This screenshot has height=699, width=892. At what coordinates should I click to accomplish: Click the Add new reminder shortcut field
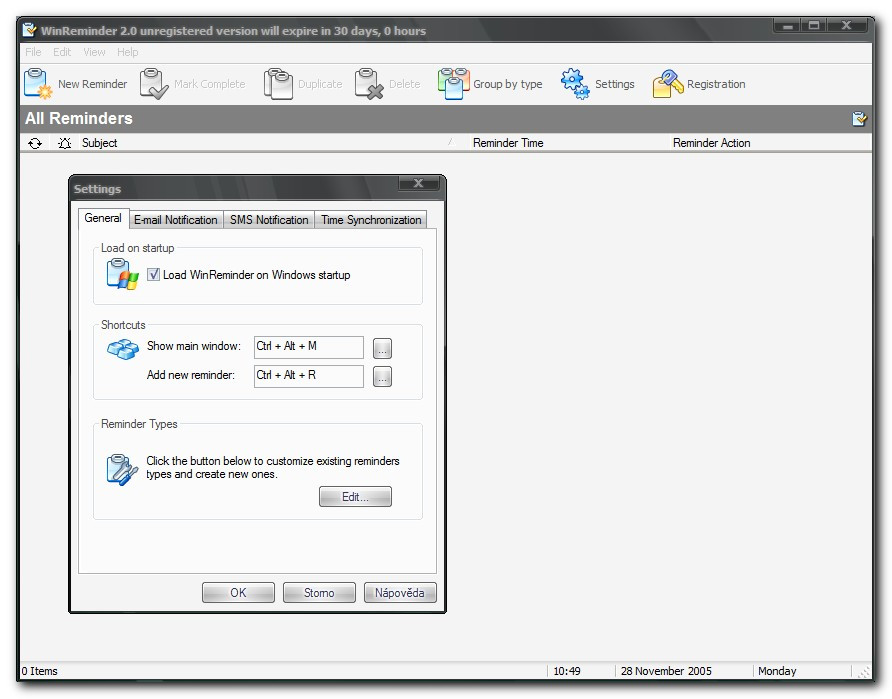[309, 376]
